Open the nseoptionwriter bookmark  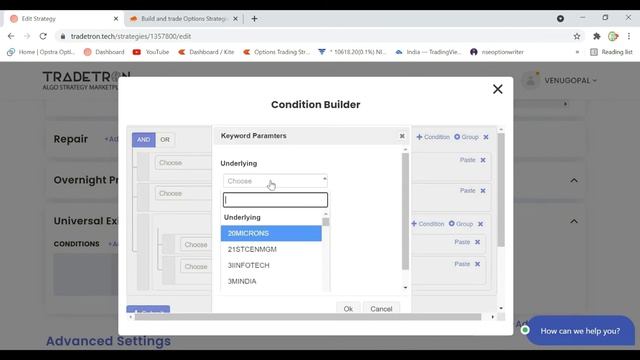pos(497,52)
